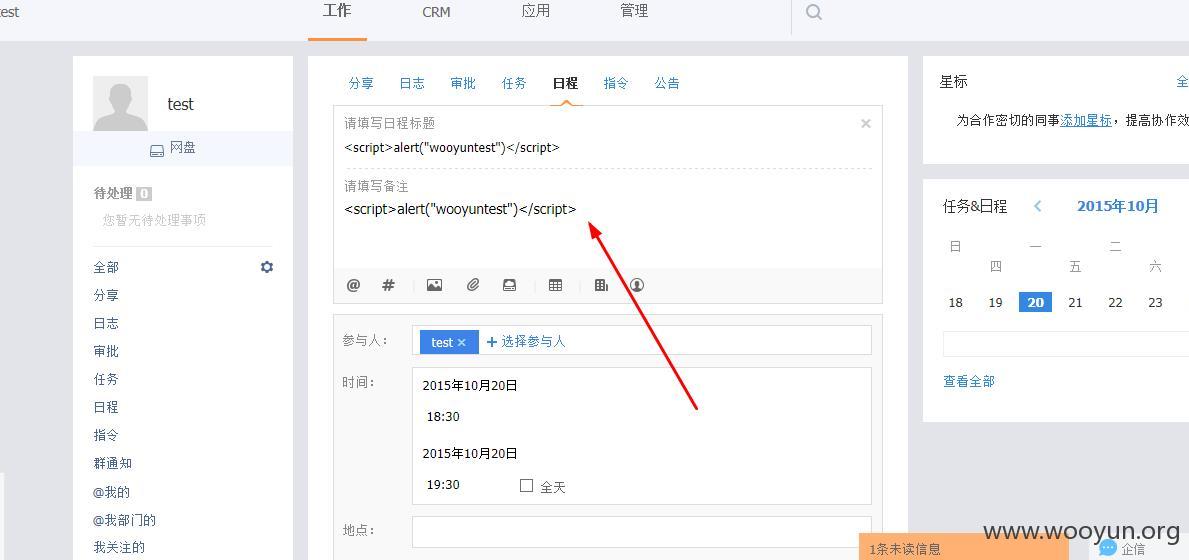Click the 19:30 end time
Image resolution: width=1189 pixels, height=560 pixels.
443,485
